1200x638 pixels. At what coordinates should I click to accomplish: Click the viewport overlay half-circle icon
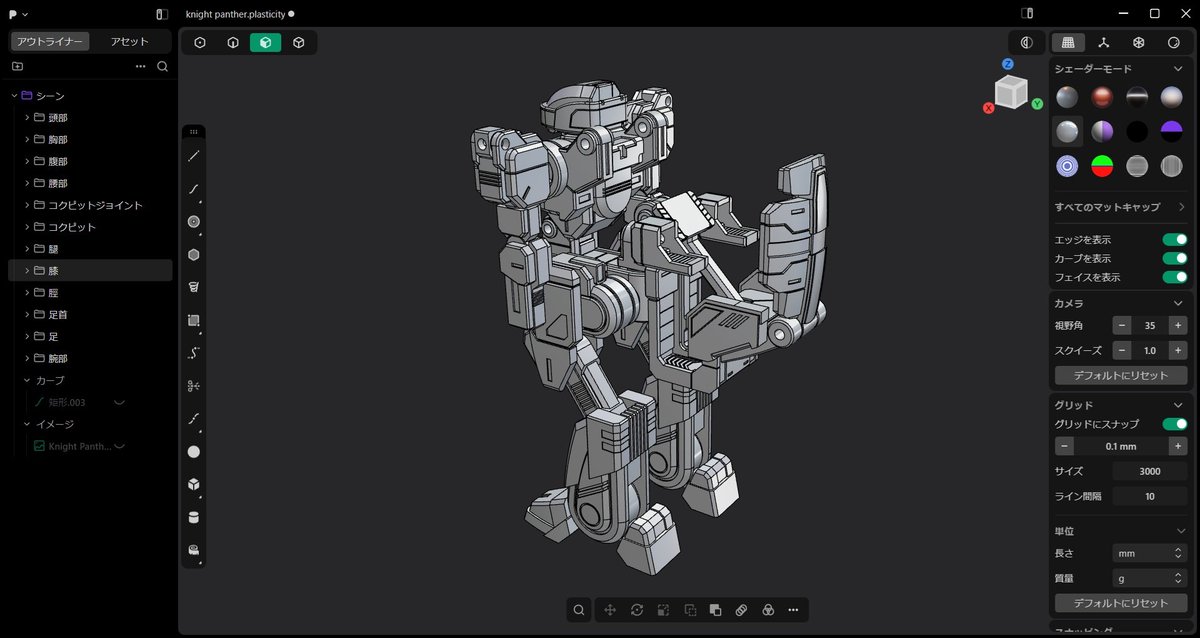1026,43
